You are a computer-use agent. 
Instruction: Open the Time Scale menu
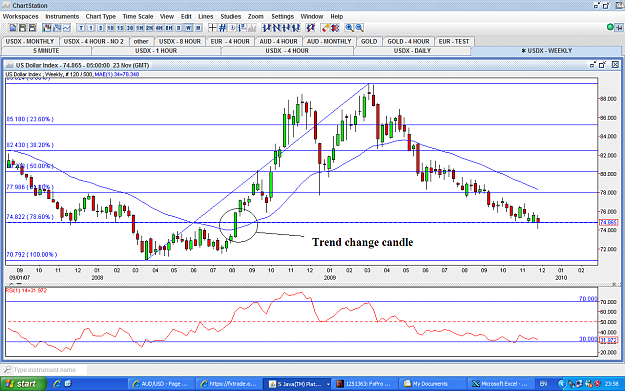coord(138,16)
